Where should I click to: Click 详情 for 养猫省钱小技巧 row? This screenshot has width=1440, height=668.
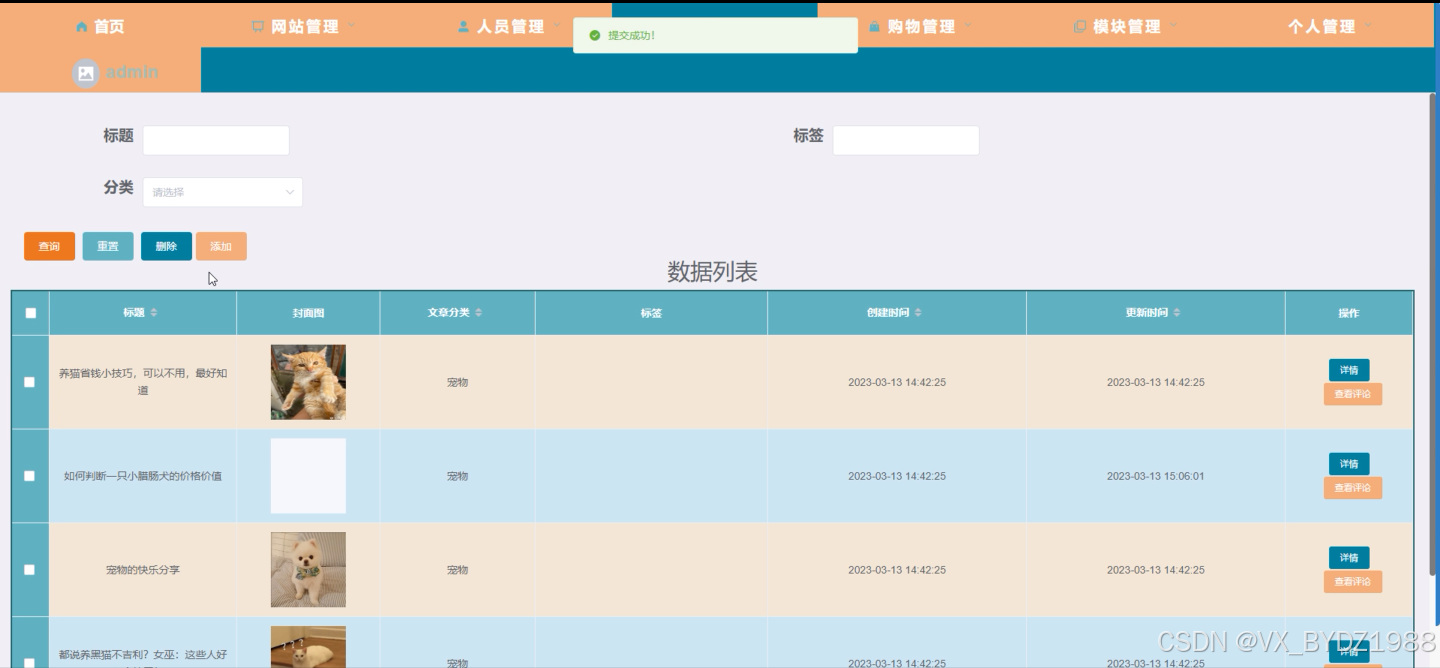tap(1349, 370)
